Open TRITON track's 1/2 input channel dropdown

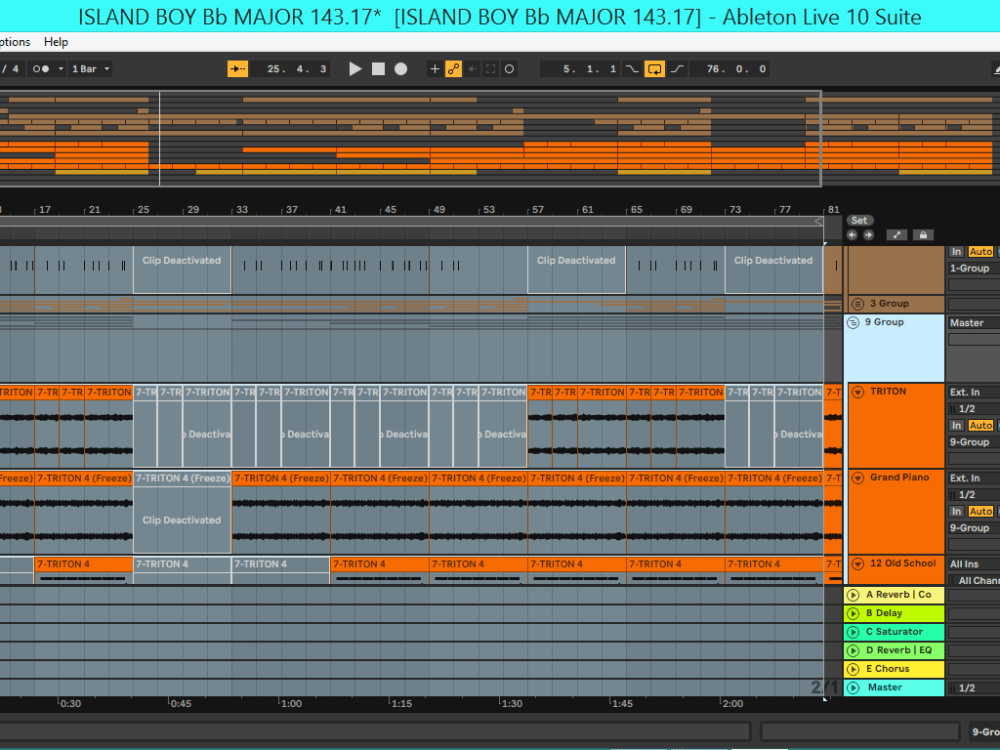[973, 409]
